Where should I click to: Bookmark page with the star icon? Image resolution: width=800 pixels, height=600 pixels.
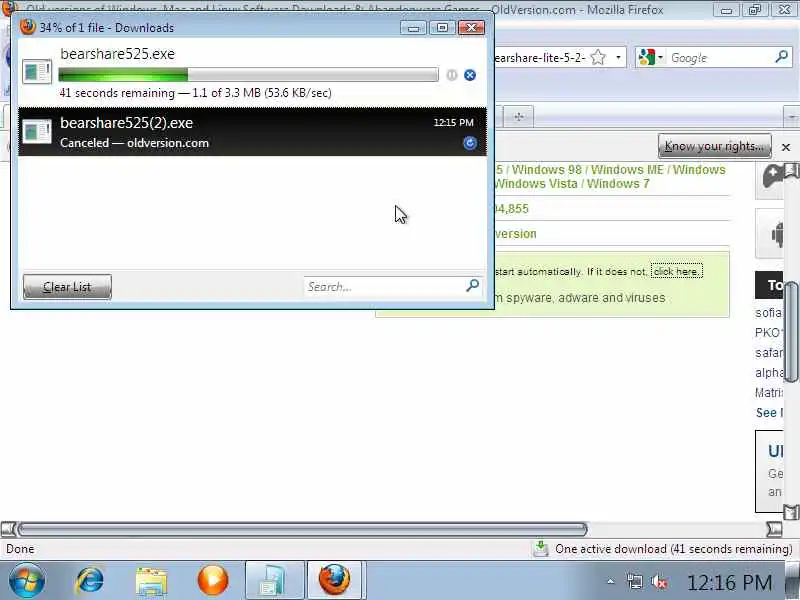[598, 57]
